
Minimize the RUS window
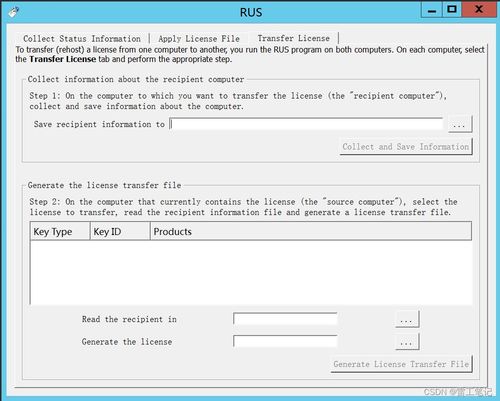[x=432, y=10]
